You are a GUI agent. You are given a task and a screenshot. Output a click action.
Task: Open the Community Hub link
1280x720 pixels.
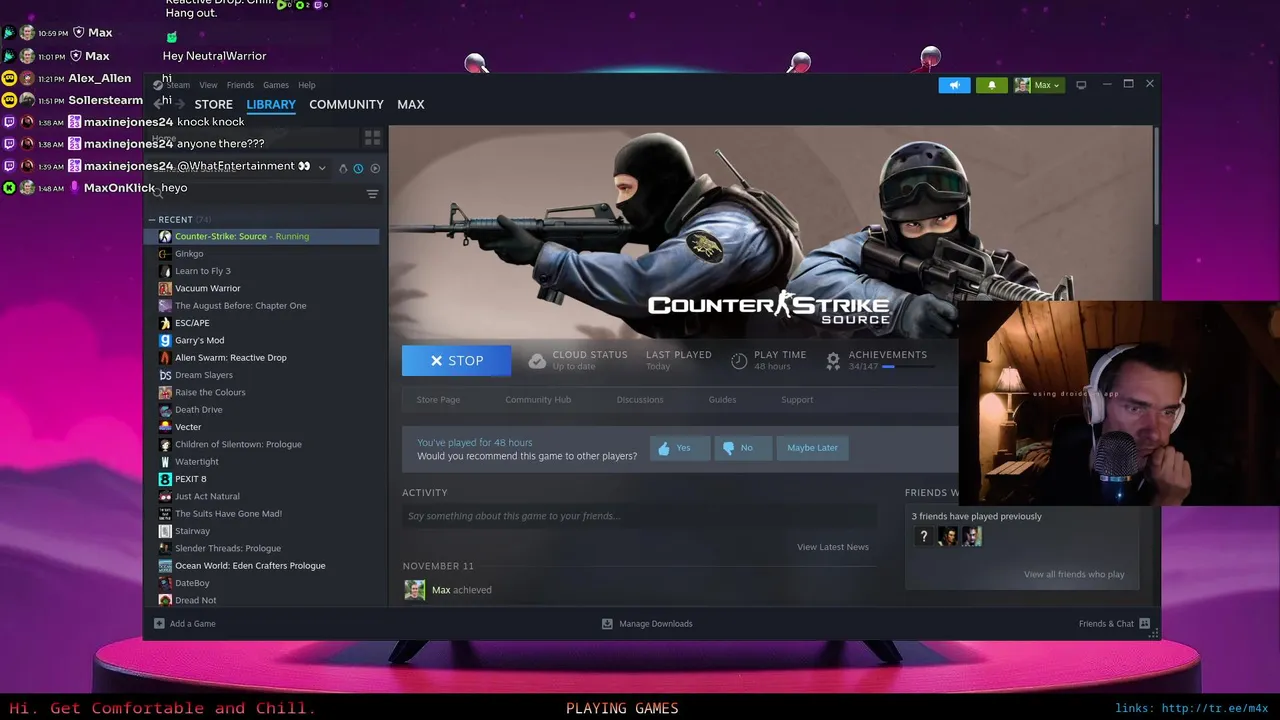[x=538, y=400]
